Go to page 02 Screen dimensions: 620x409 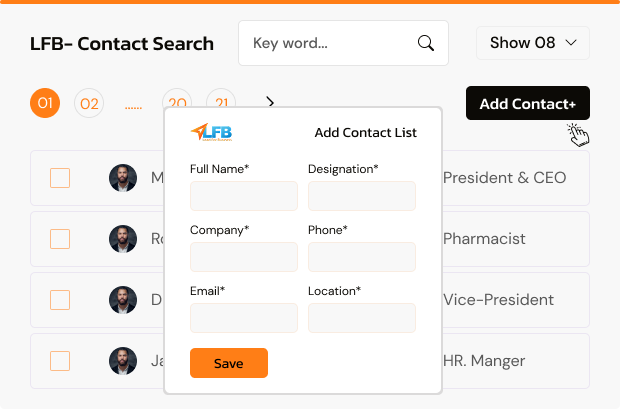click(89, 103)
